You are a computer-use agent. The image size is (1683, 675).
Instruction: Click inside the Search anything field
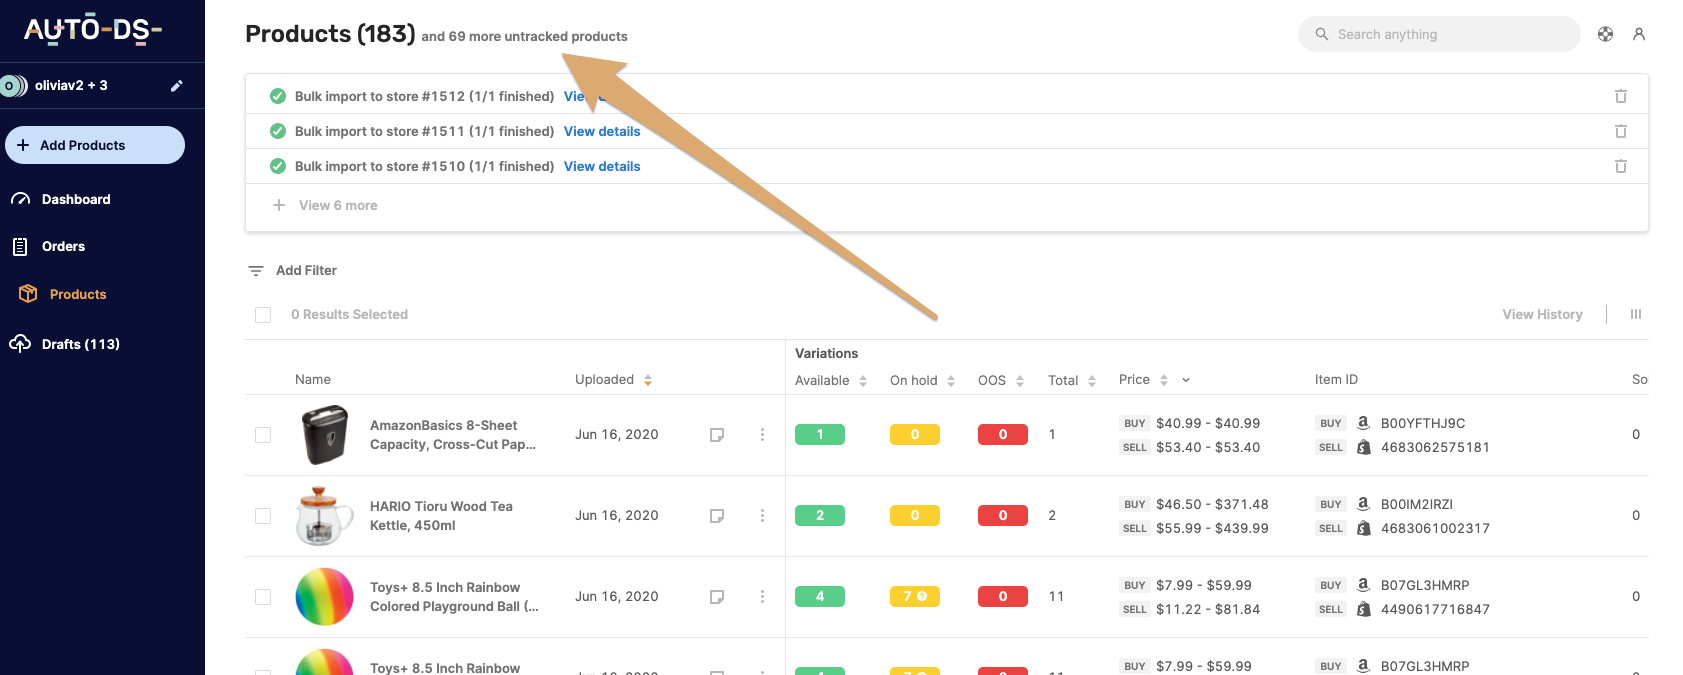(1439, 34)
